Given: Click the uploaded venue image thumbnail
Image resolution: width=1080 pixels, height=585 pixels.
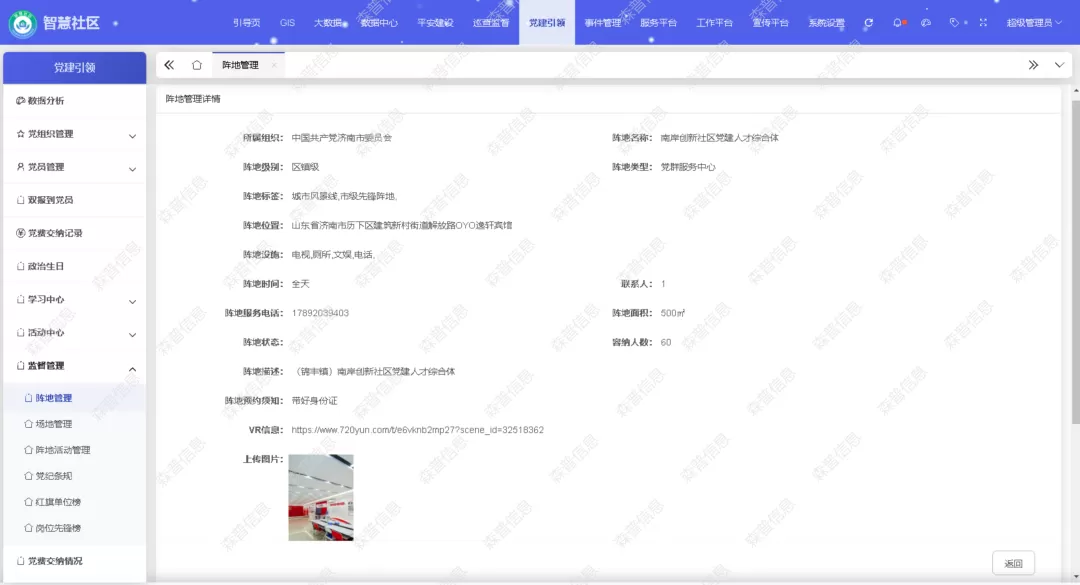Looking at the screenshot, I should click(x=321, y=498).
